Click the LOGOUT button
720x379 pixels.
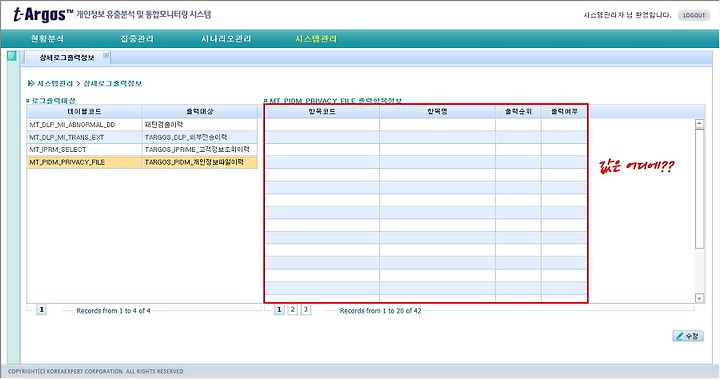pos(693,15)
